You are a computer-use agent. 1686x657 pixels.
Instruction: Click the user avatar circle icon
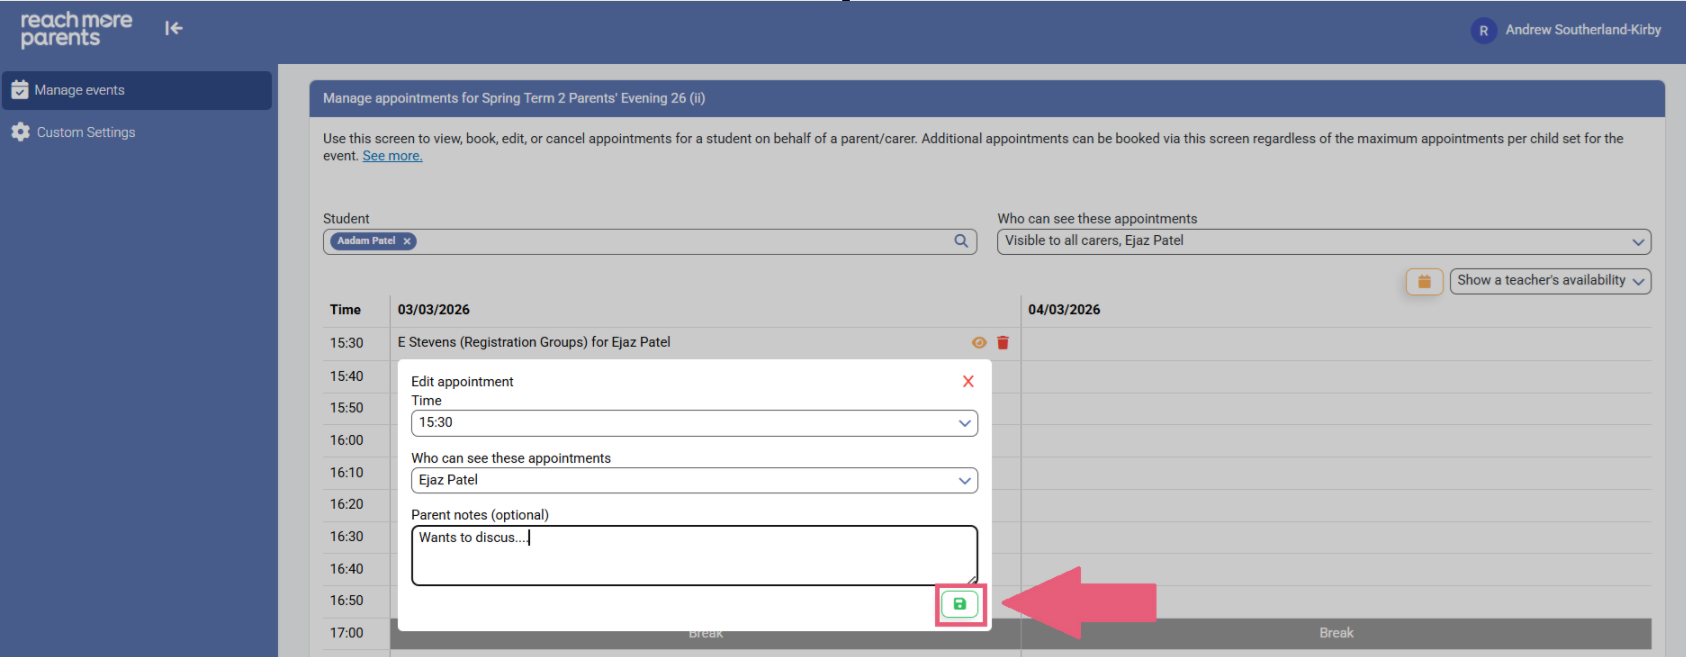(1483, 30)
